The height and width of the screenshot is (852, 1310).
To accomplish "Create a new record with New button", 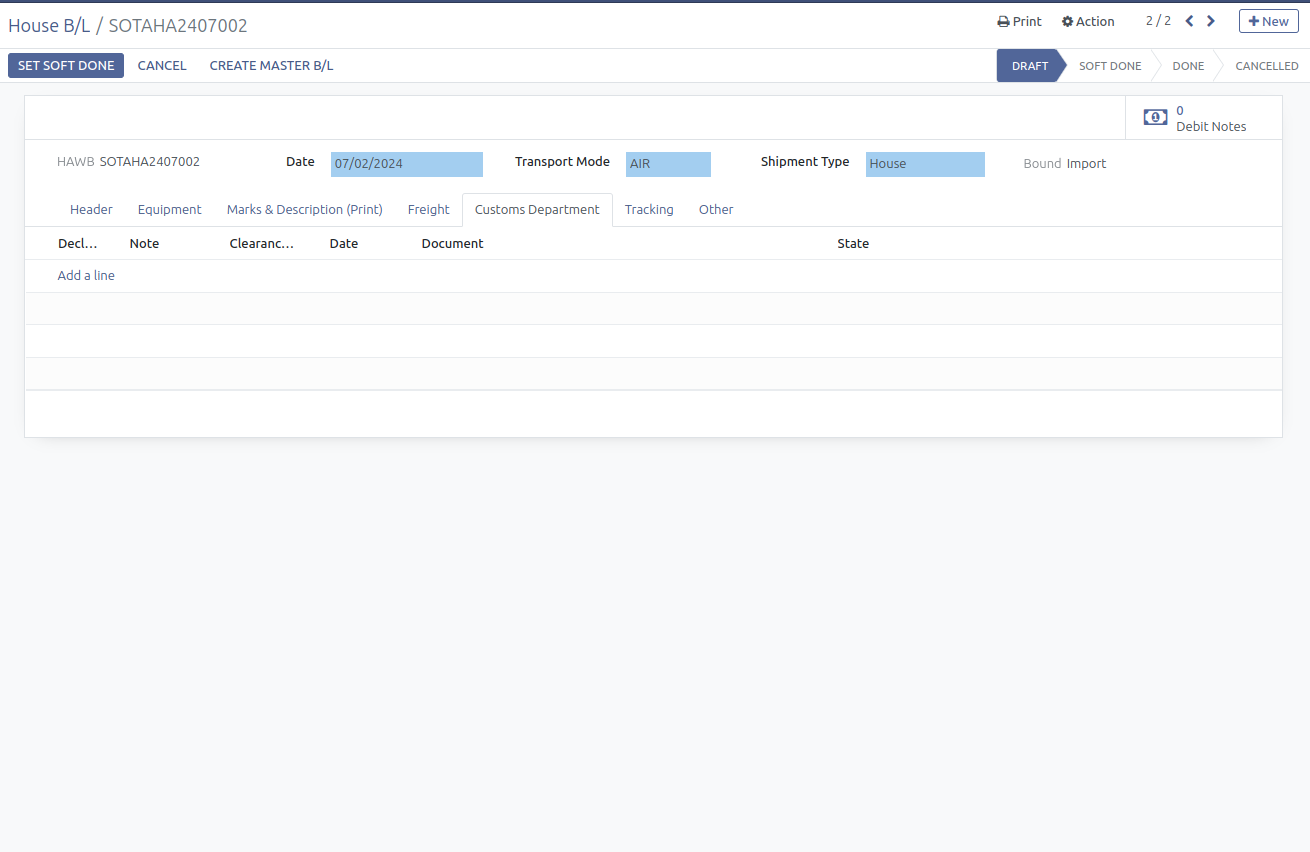I will tap(1268, 21).
